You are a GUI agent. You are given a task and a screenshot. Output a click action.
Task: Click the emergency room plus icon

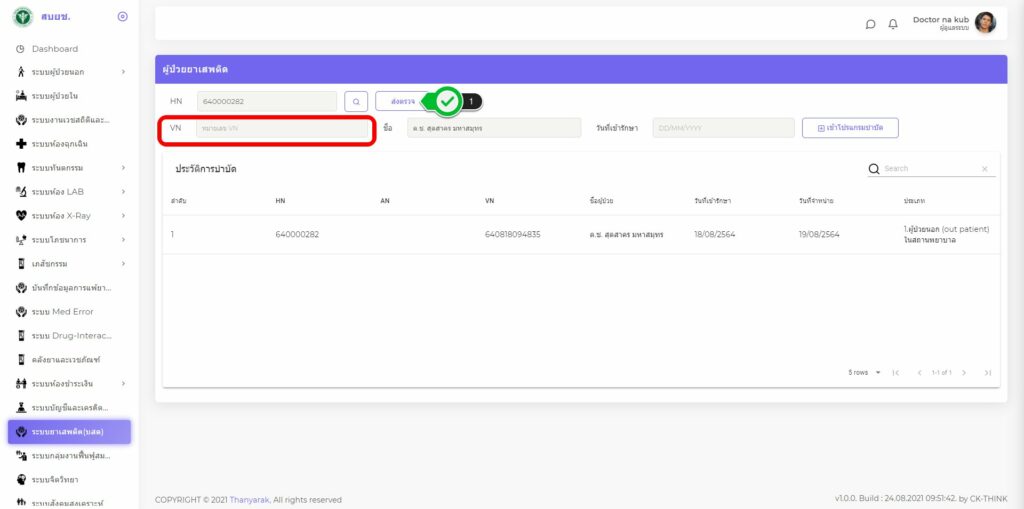(x=21, y=144)
